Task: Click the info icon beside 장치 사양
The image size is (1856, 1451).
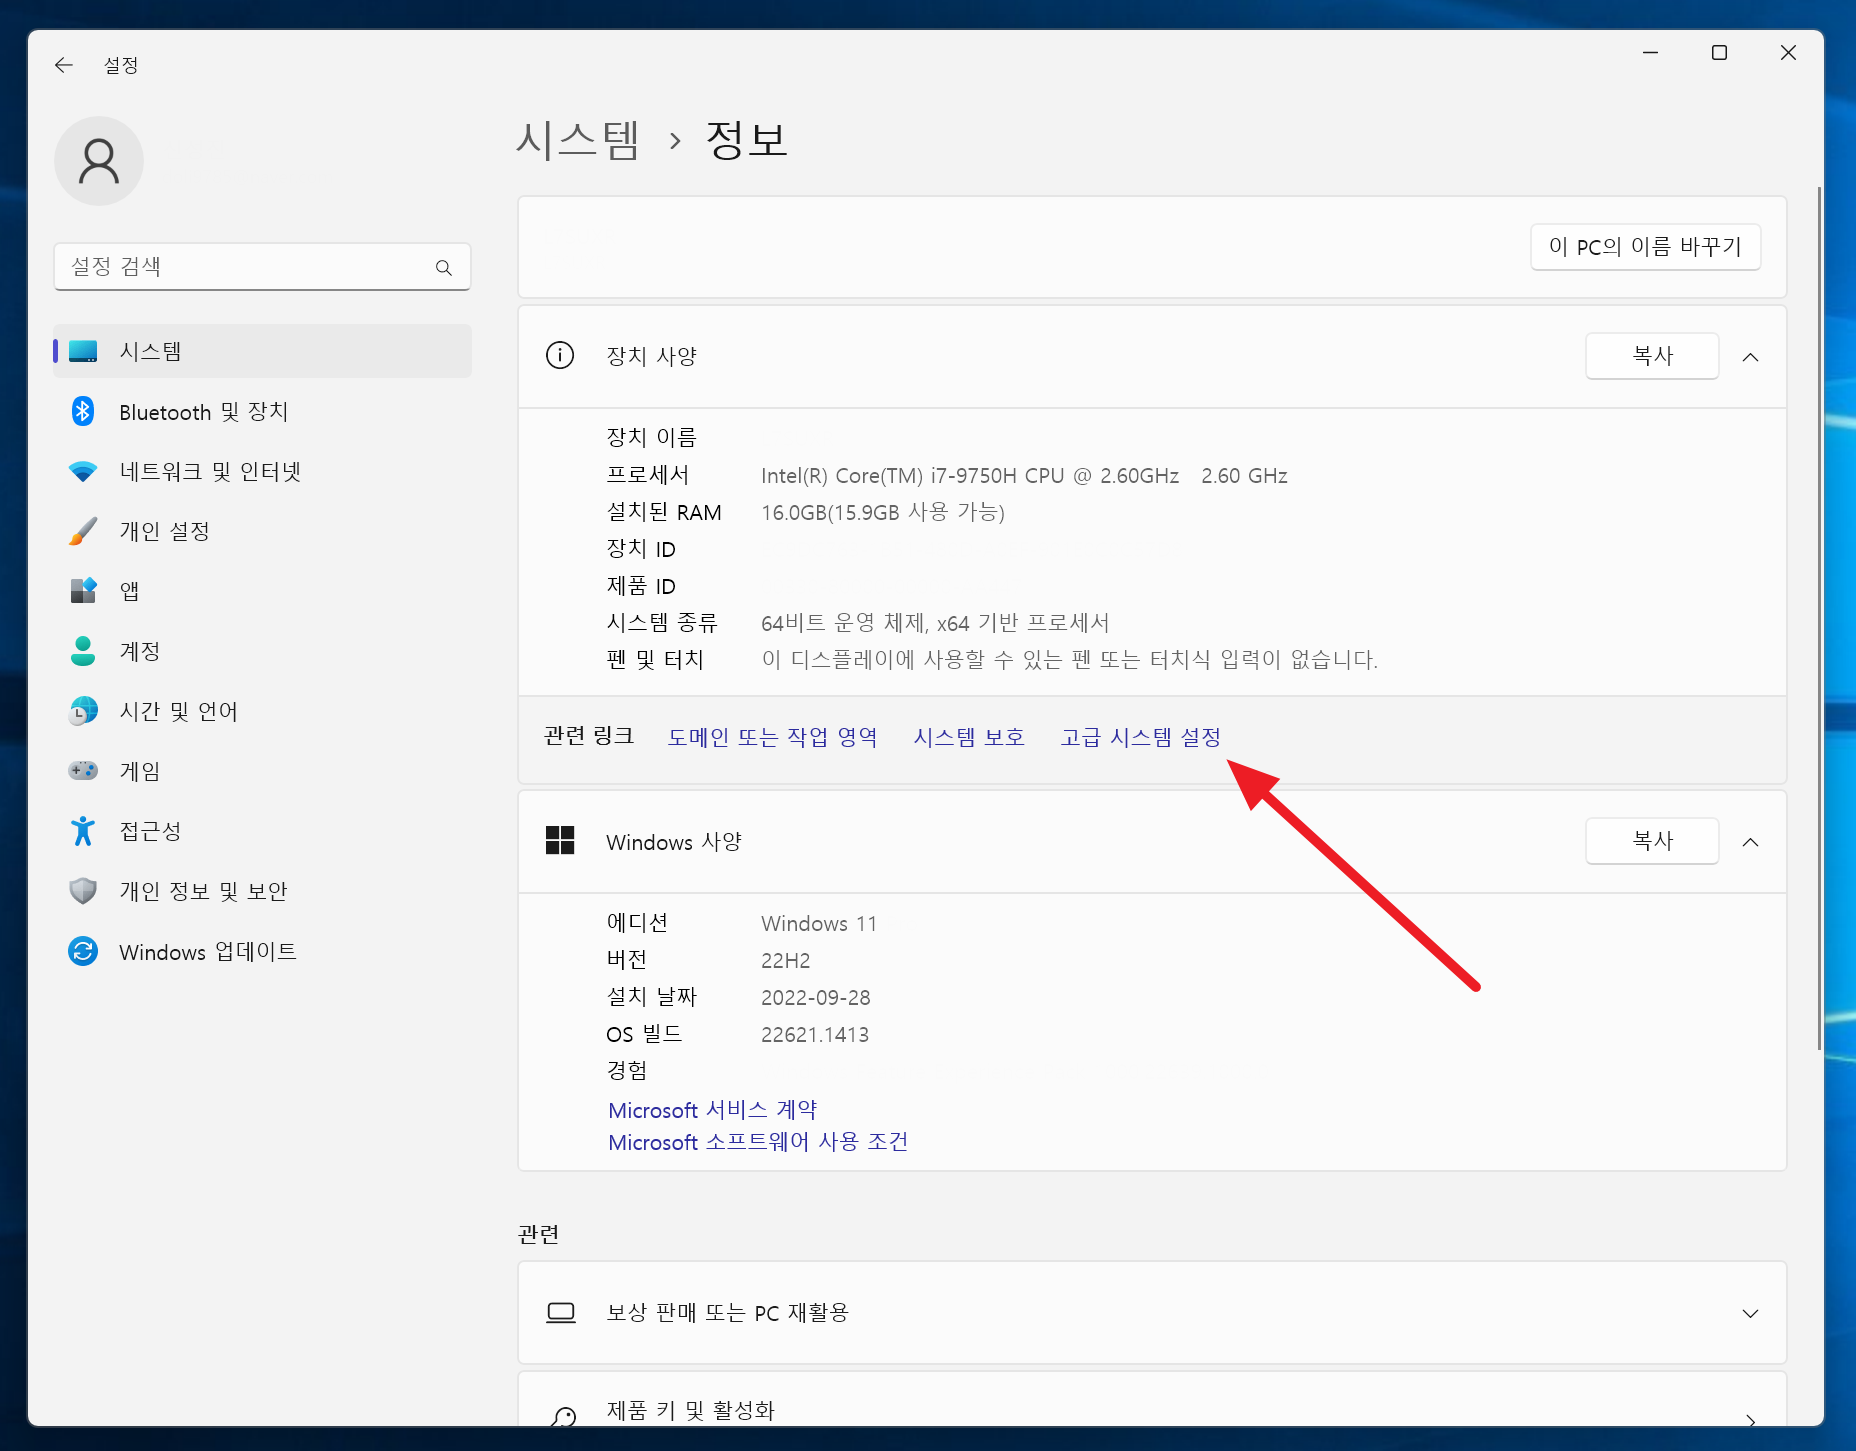Action: tap(560, 355)
